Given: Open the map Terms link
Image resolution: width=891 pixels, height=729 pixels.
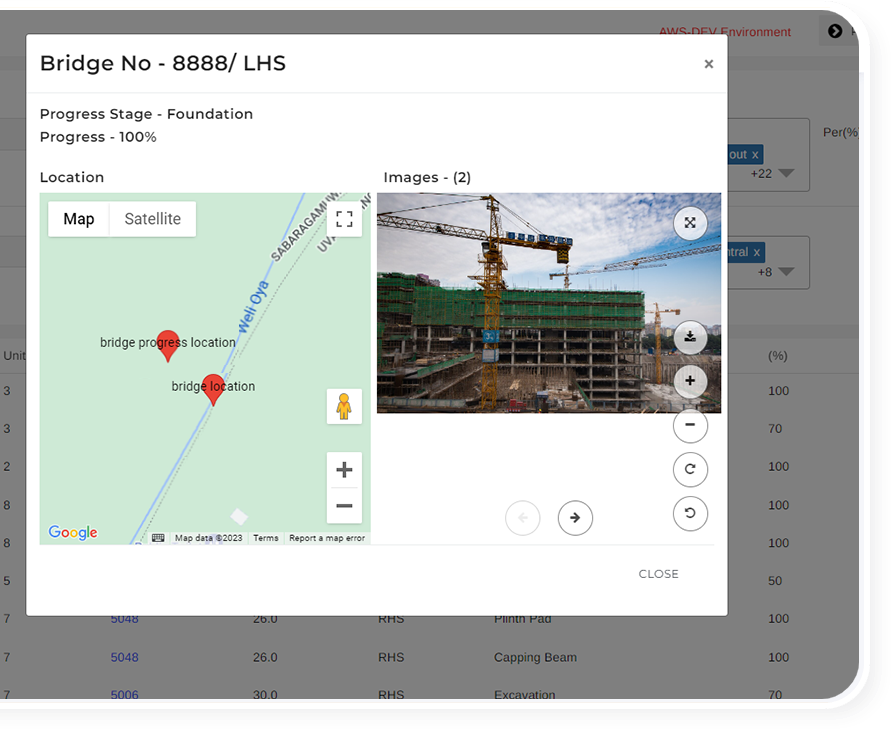Looking at the screenshot, I should [x=266, y=538].
